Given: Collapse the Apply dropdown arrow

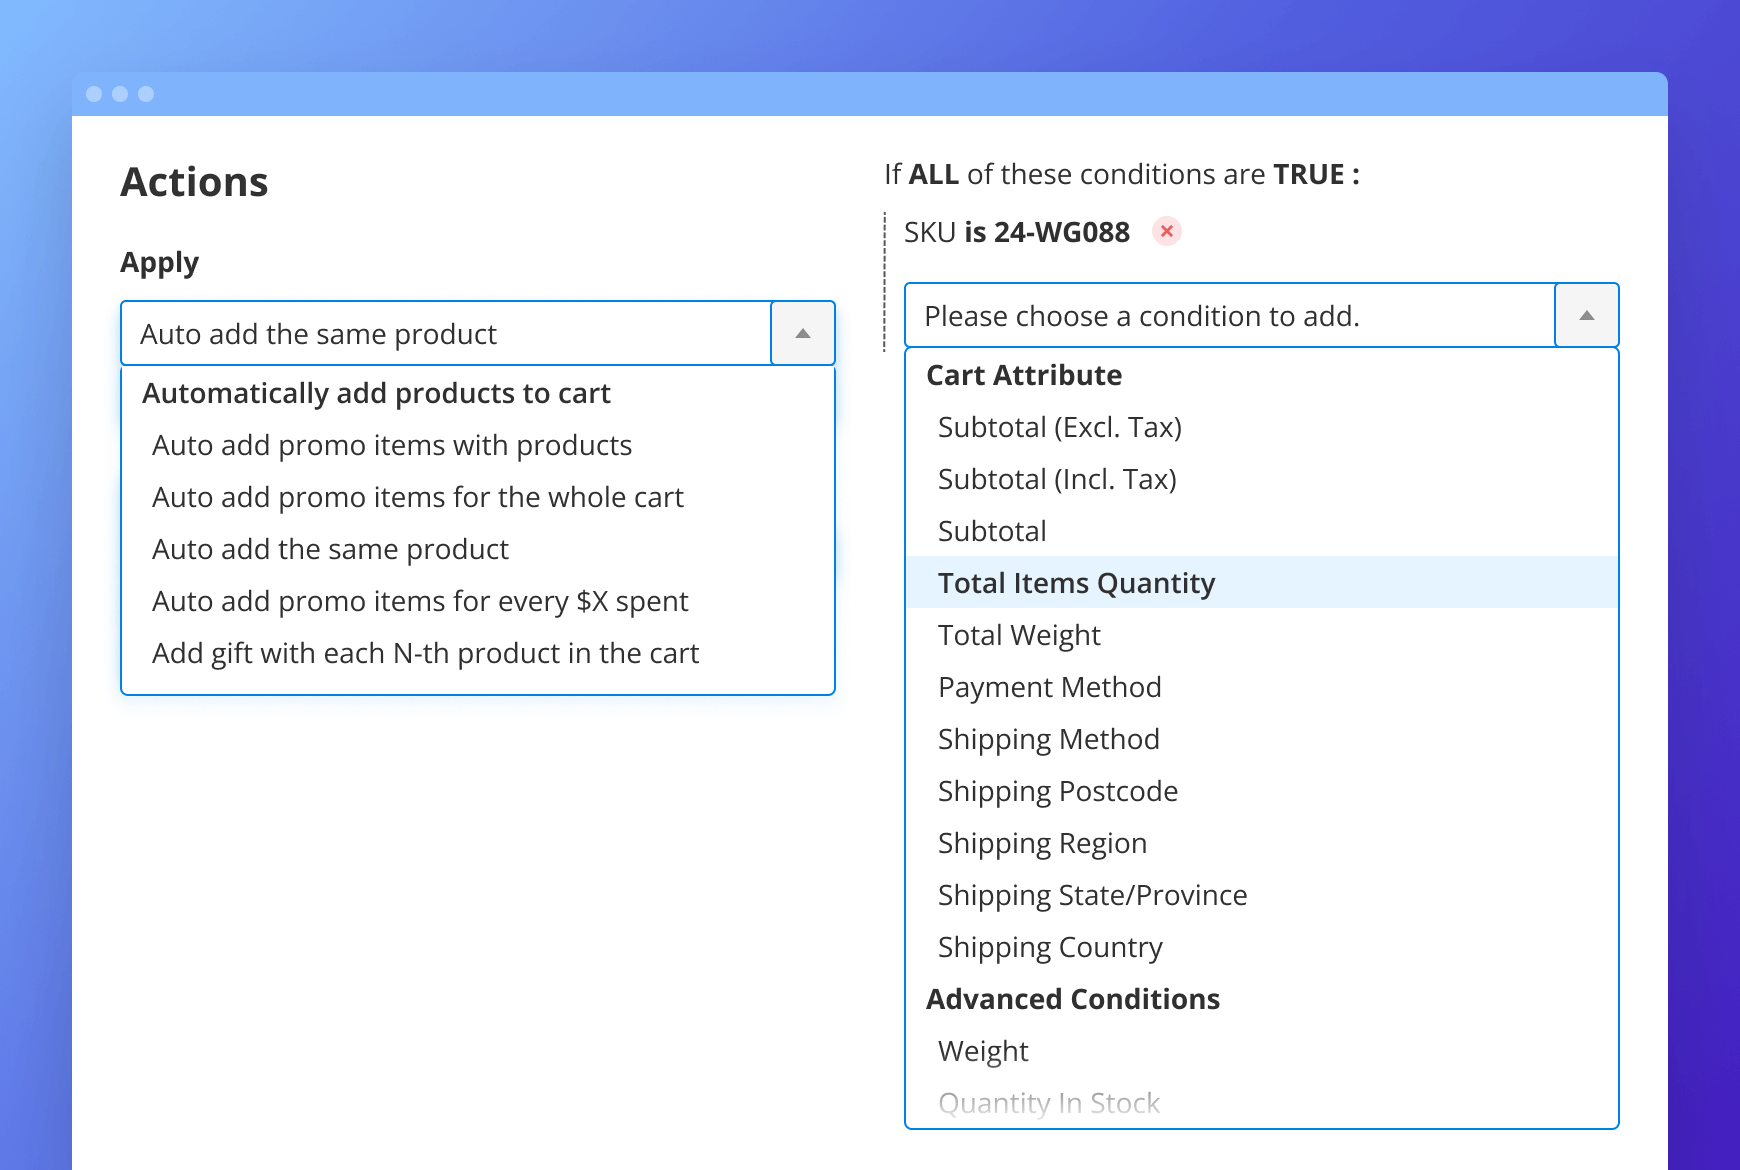Looking at the screenshot, I should click(x=801, y=333).
